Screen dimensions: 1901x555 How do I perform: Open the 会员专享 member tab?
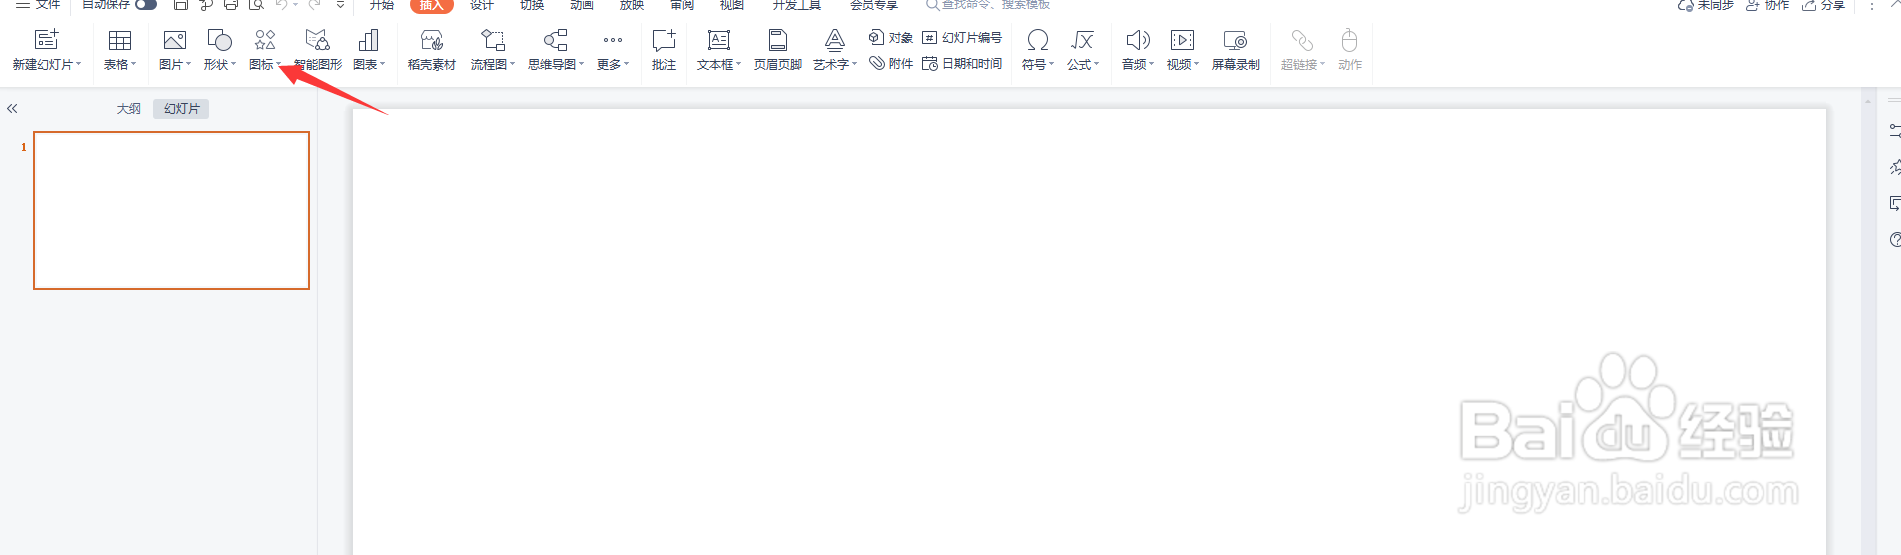pos(874,5)
